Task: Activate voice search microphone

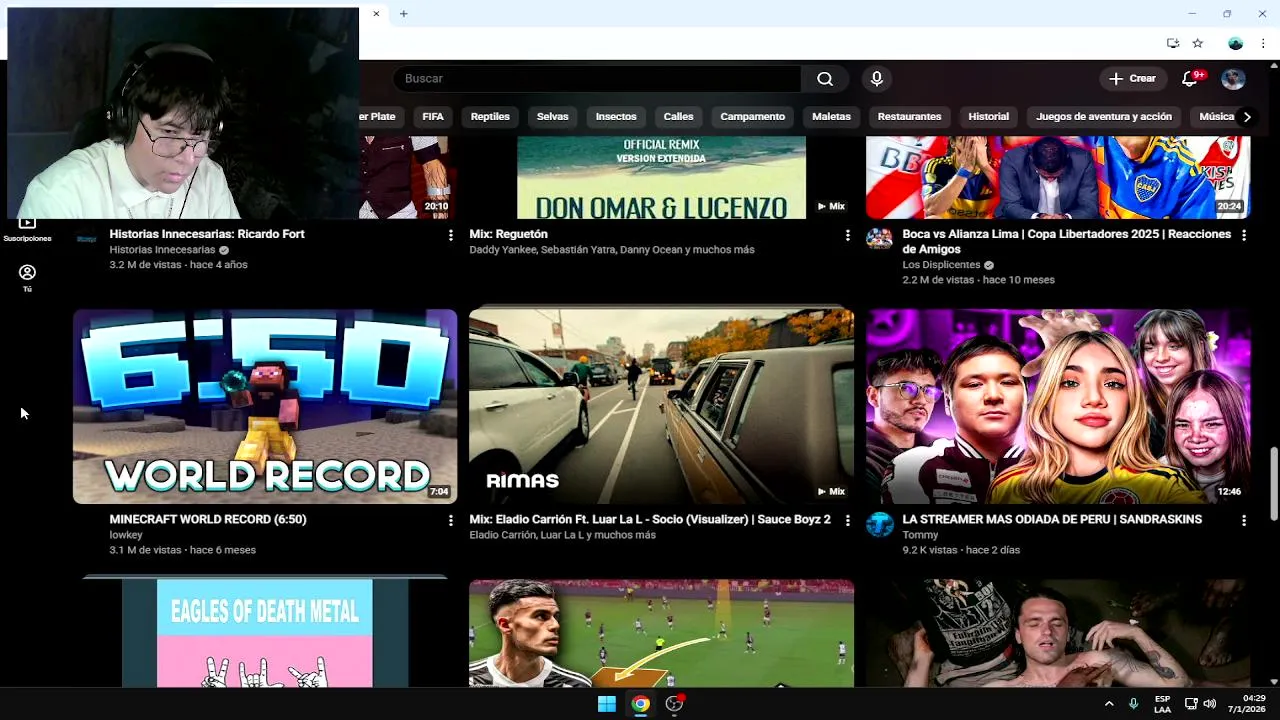Action: tap(877, 79)
